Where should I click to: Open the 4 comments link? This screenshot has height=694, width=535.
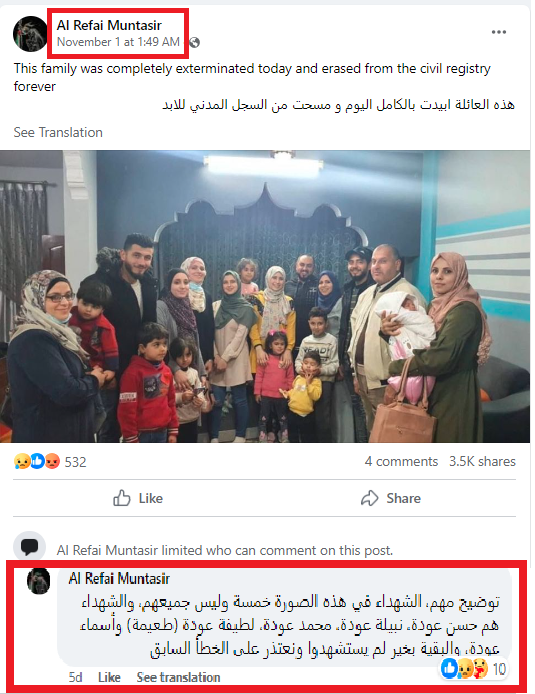tap(401, 462)
